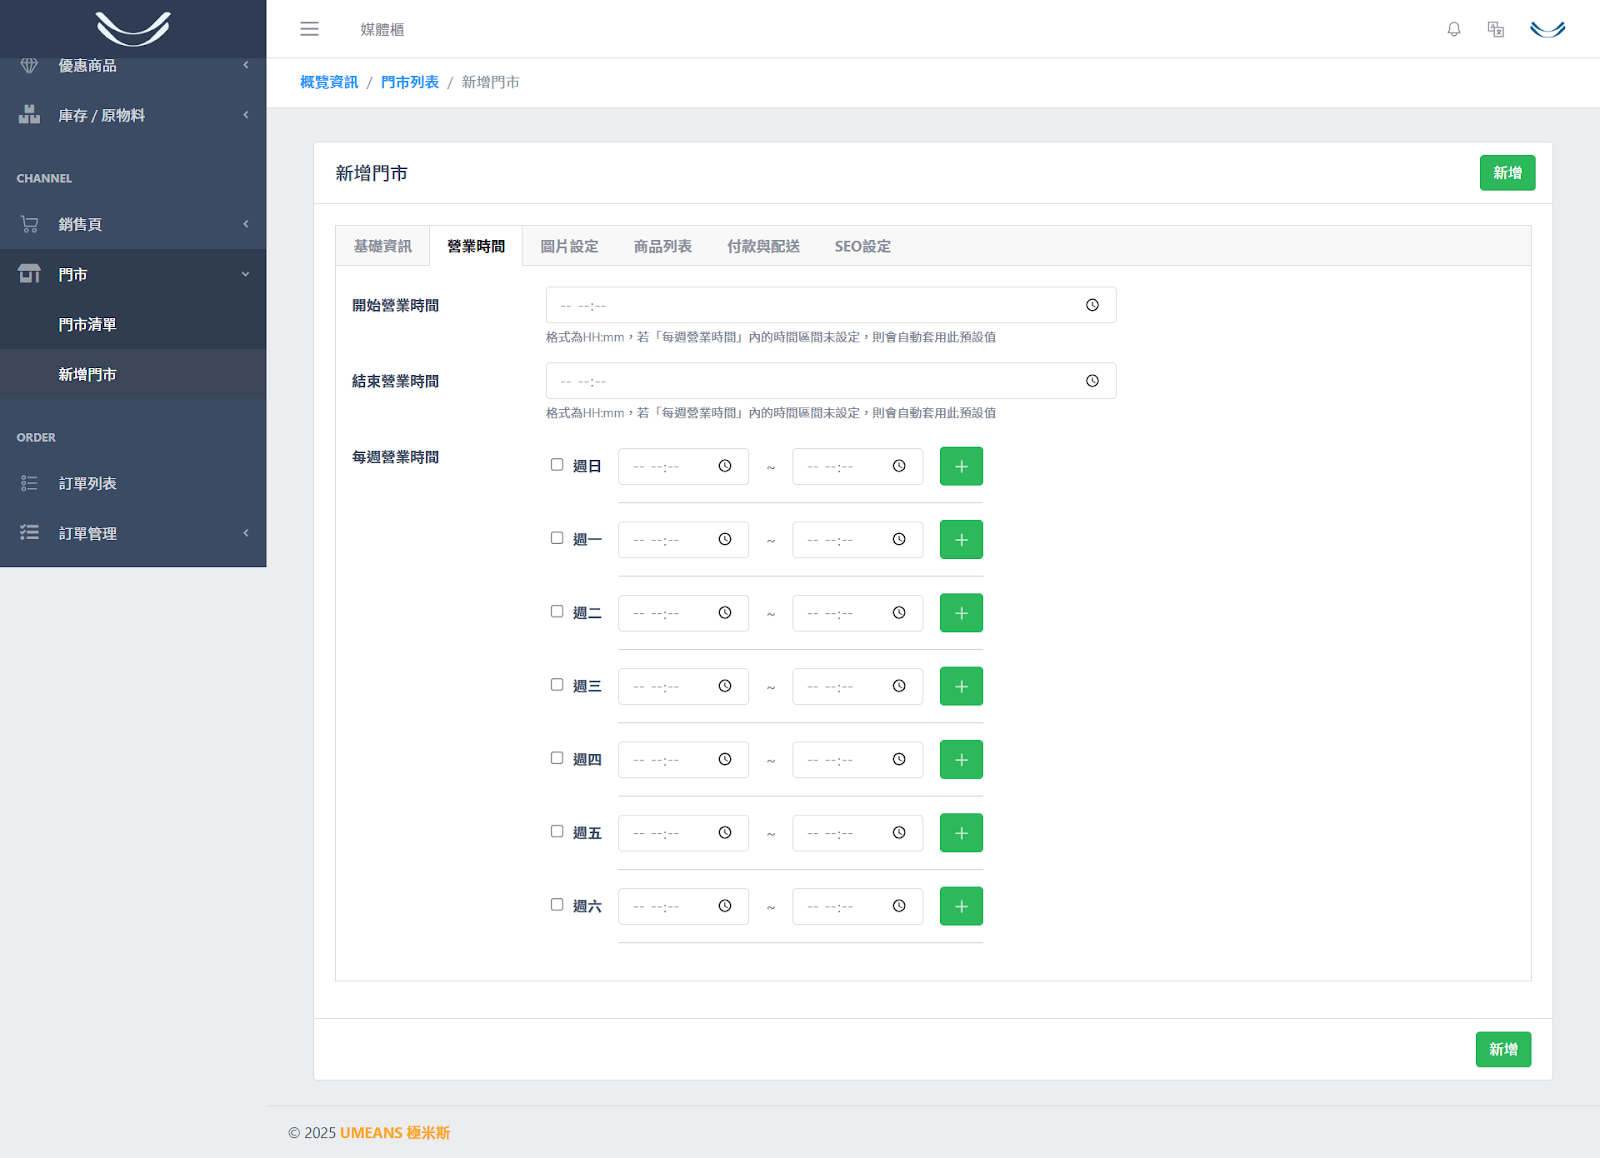This screenshot has width=1600, height=1158.
Task: Click the 優惠商品 diamond icon
Action: click(29, 66)
